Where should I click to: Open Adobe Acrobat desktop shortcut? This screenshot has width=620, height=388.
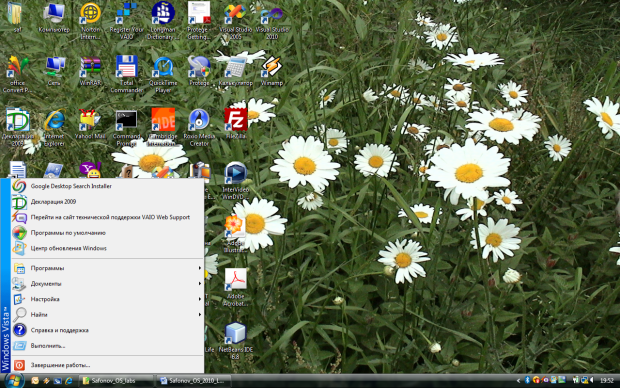pos(236,287)
